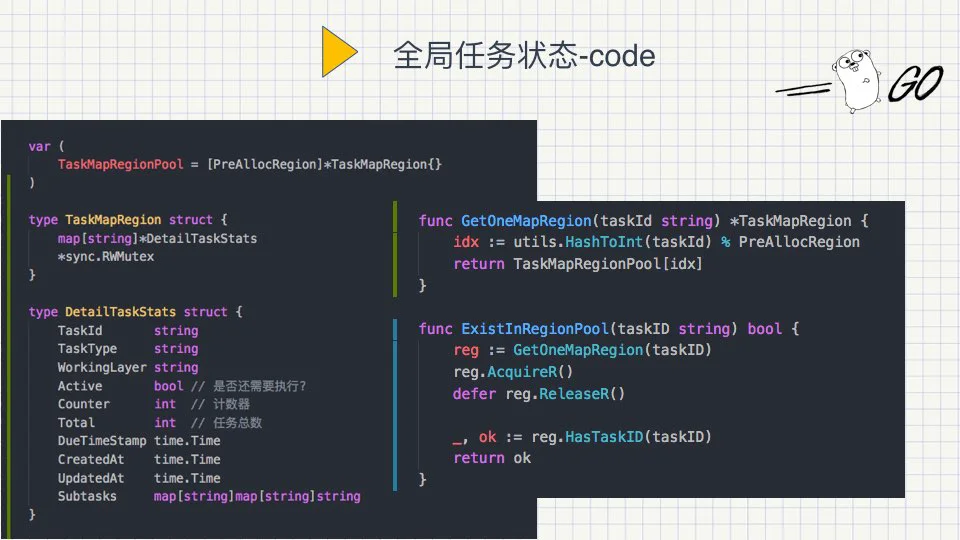
Task: Click the TaskType field name
Action: tap(88, 349)
